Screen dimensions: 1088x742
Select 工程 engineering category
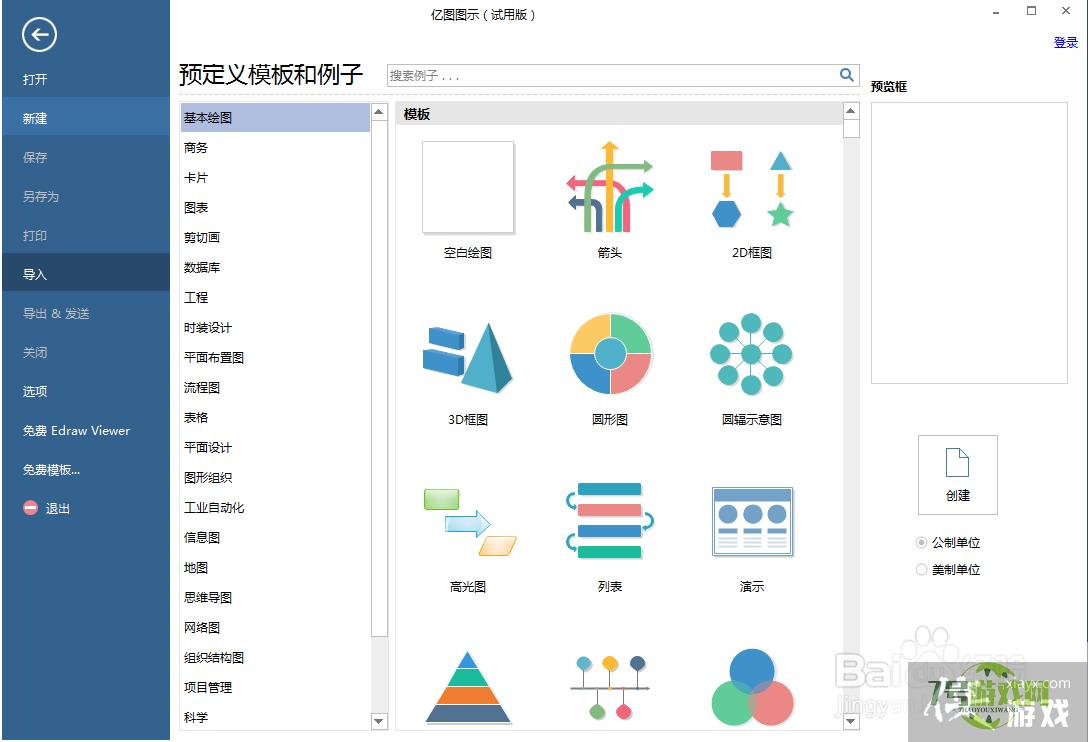(275, 297)
